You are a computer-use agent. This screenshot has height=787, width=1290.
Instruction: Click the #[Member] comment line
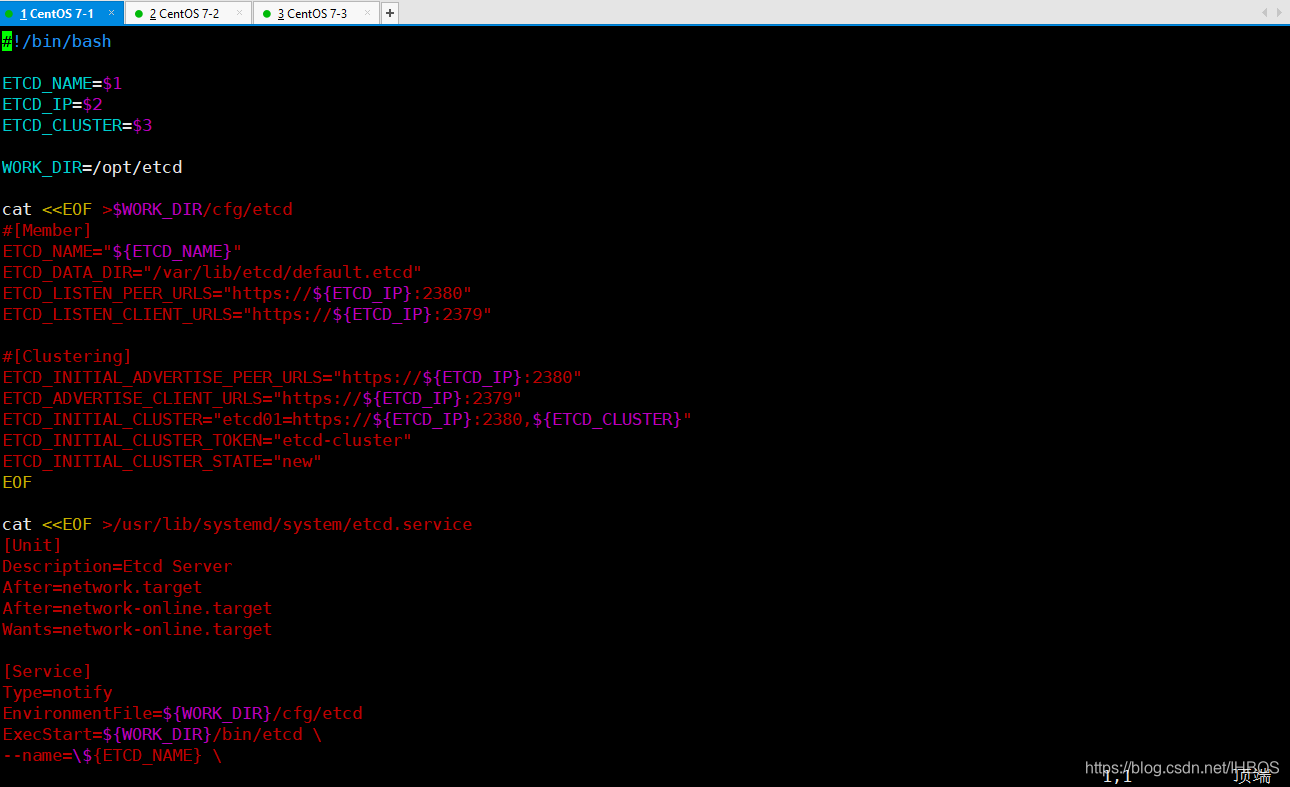click(47, 230)
